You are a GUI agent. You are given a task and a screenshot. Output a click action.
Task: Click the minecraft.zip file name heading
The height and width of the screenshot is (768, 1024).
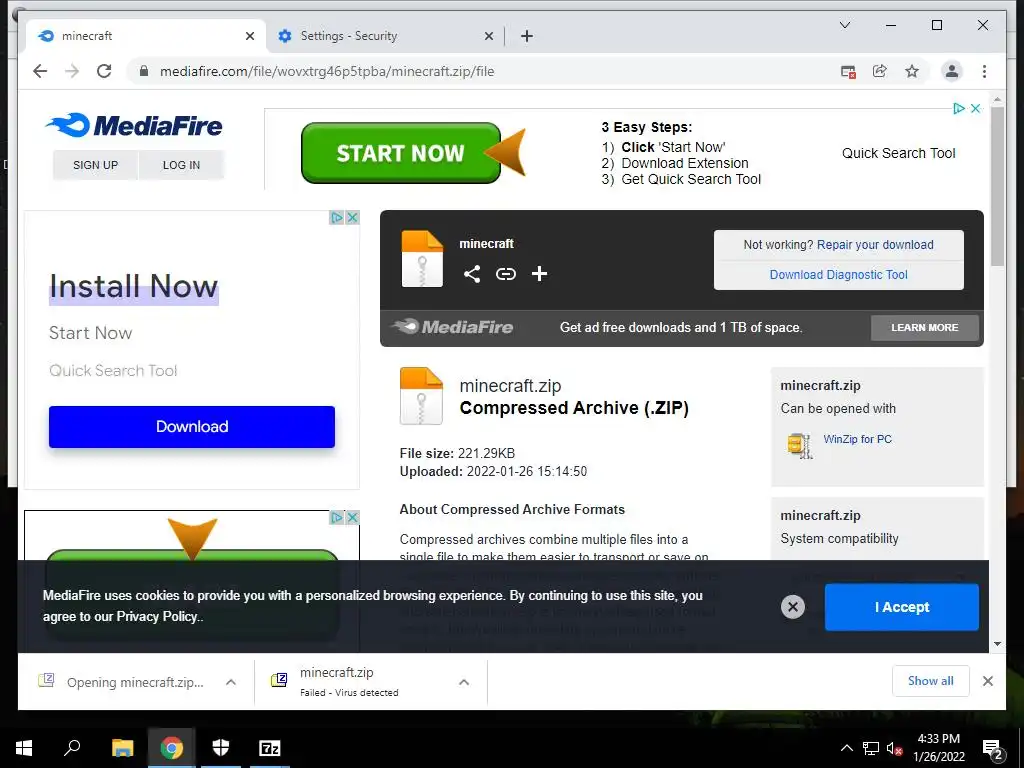[x=510, y=386]
